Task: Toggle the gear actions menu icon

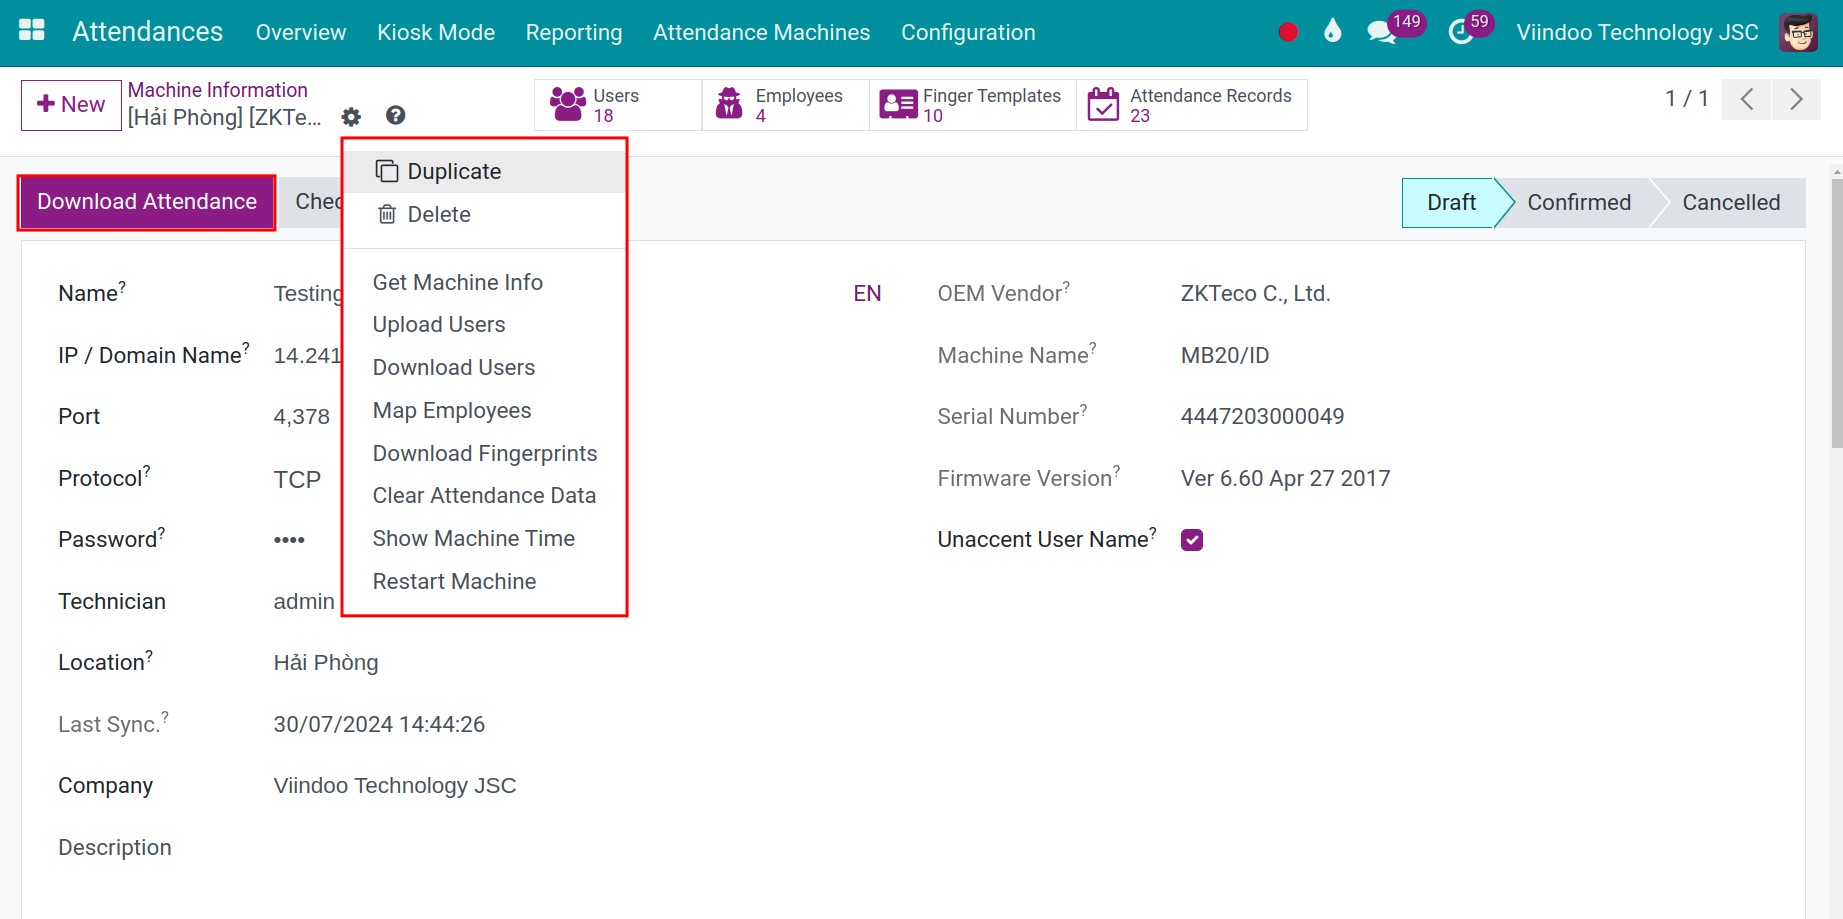Action: [x=351, y=117]
